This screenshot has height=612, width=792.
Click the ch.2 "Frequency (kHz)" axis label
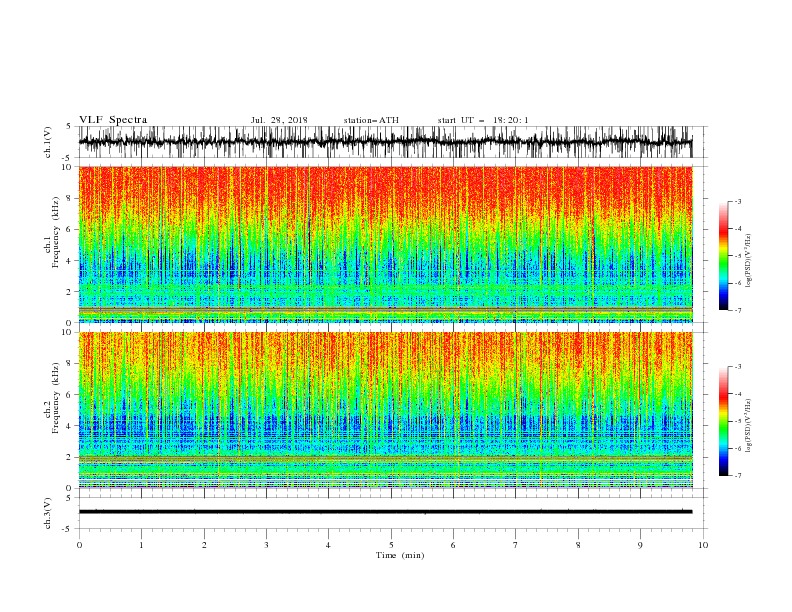tap(55, 398)
